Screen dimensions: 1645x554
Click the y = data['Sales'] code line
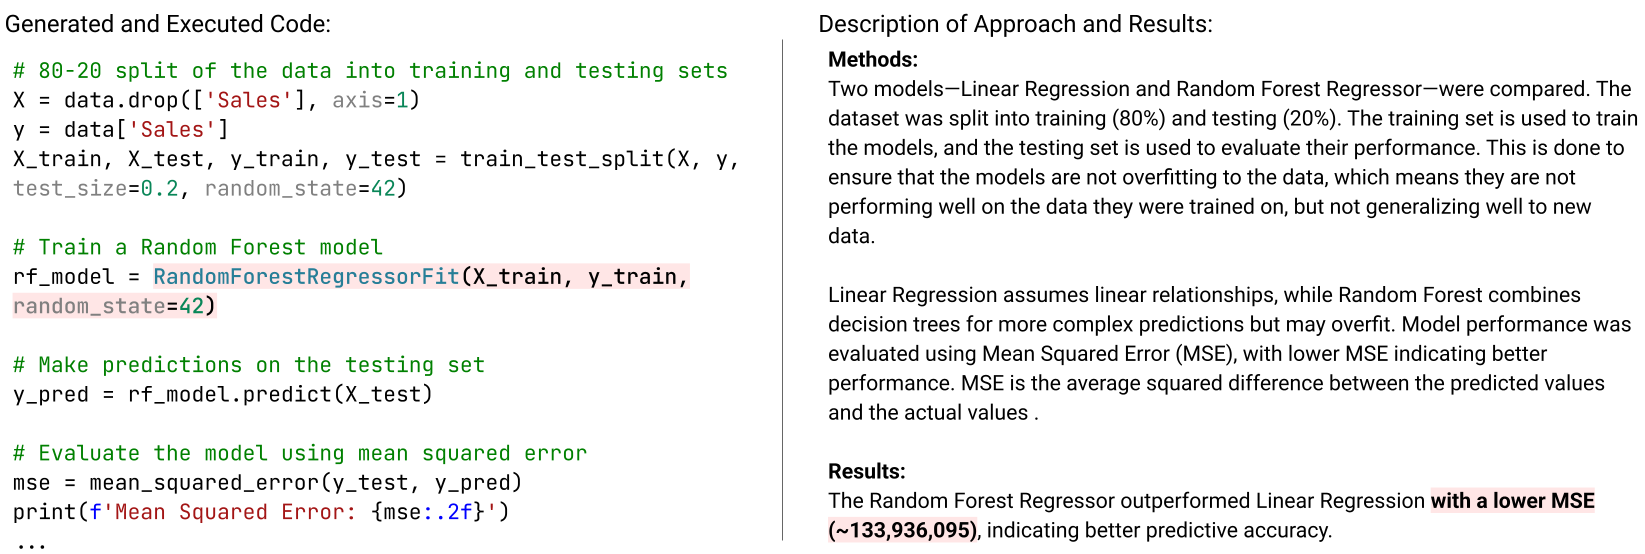tap(121, 130)
